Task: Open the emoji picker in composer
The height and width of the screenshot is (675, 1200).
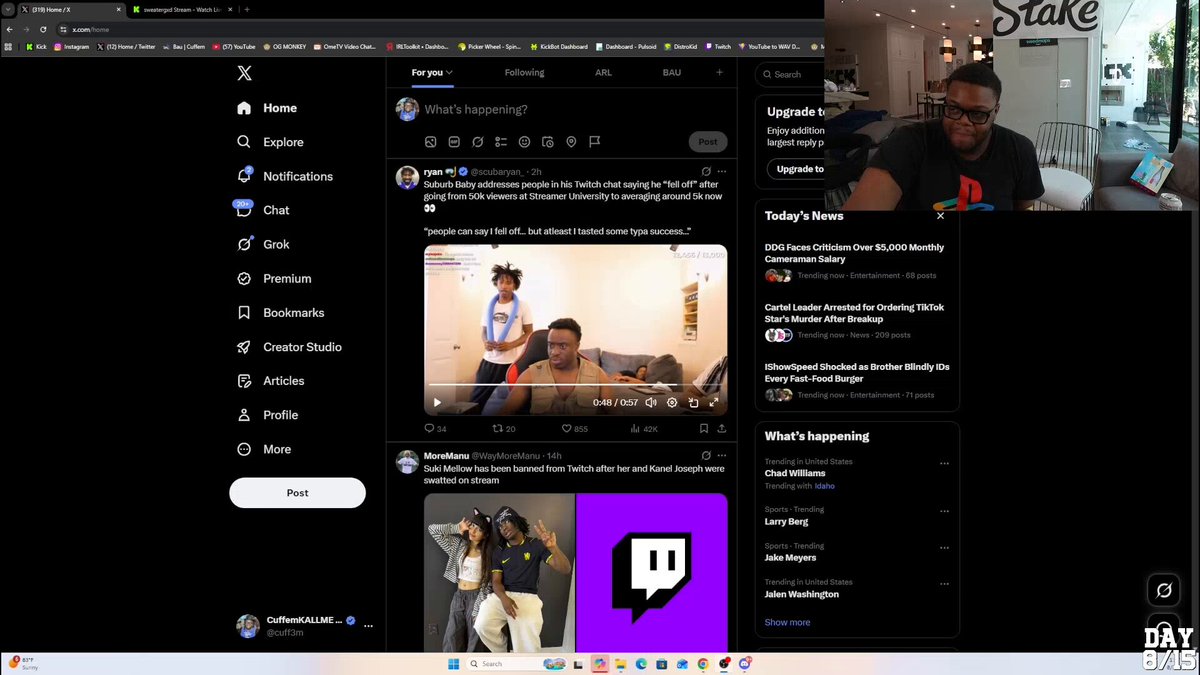Action: (524, 142)
